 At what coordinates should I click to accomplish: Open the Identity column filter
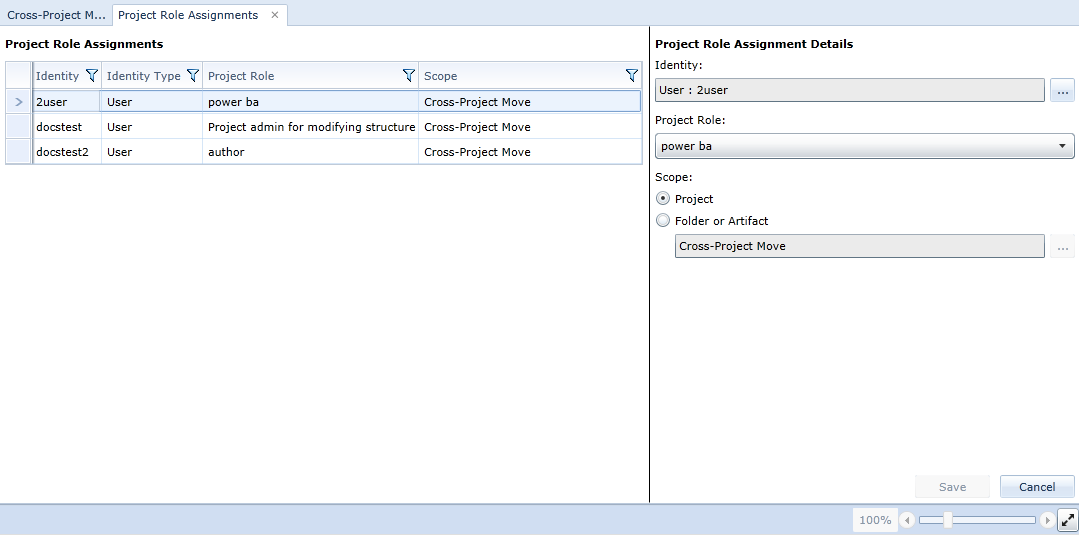pyautogui.click(x=92, y=76)
